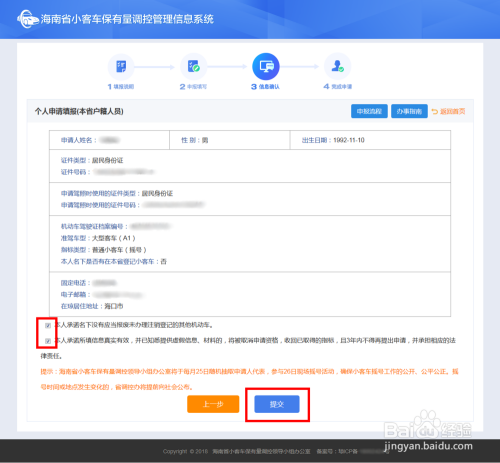Viewport: 500px width, 463px height.
Task: Click the 固定电话 row
Action: pyautogui.click(x=89, y=283)
